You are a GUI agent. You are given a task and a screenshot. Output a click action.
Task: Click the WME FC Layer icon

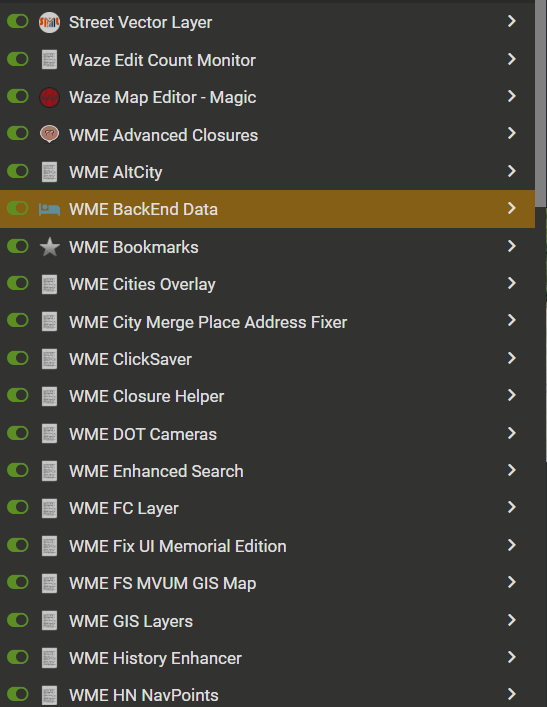coord(49,508)
